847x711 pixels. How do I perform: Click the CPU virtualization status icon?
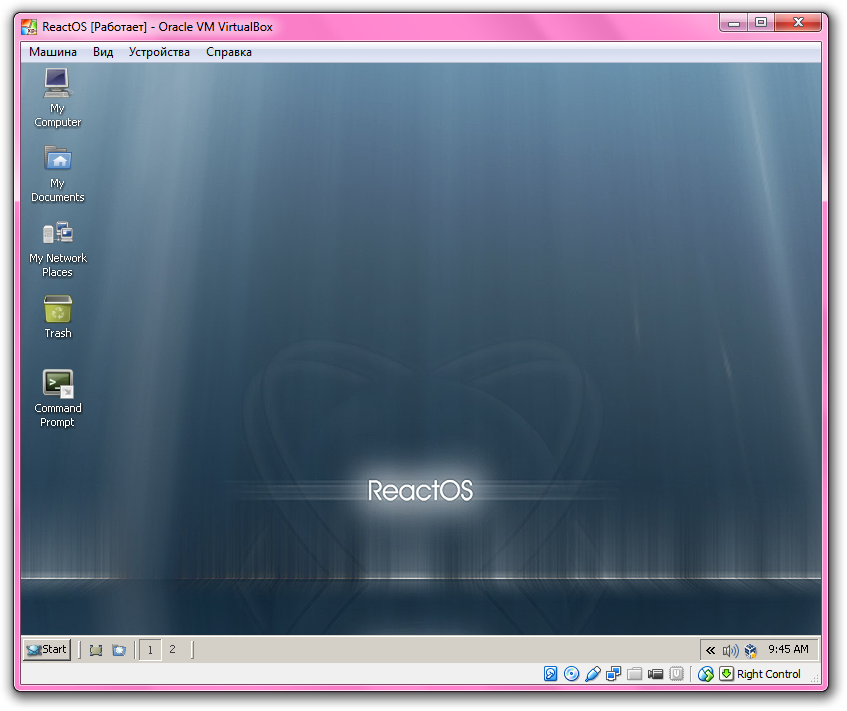[676, 674]
